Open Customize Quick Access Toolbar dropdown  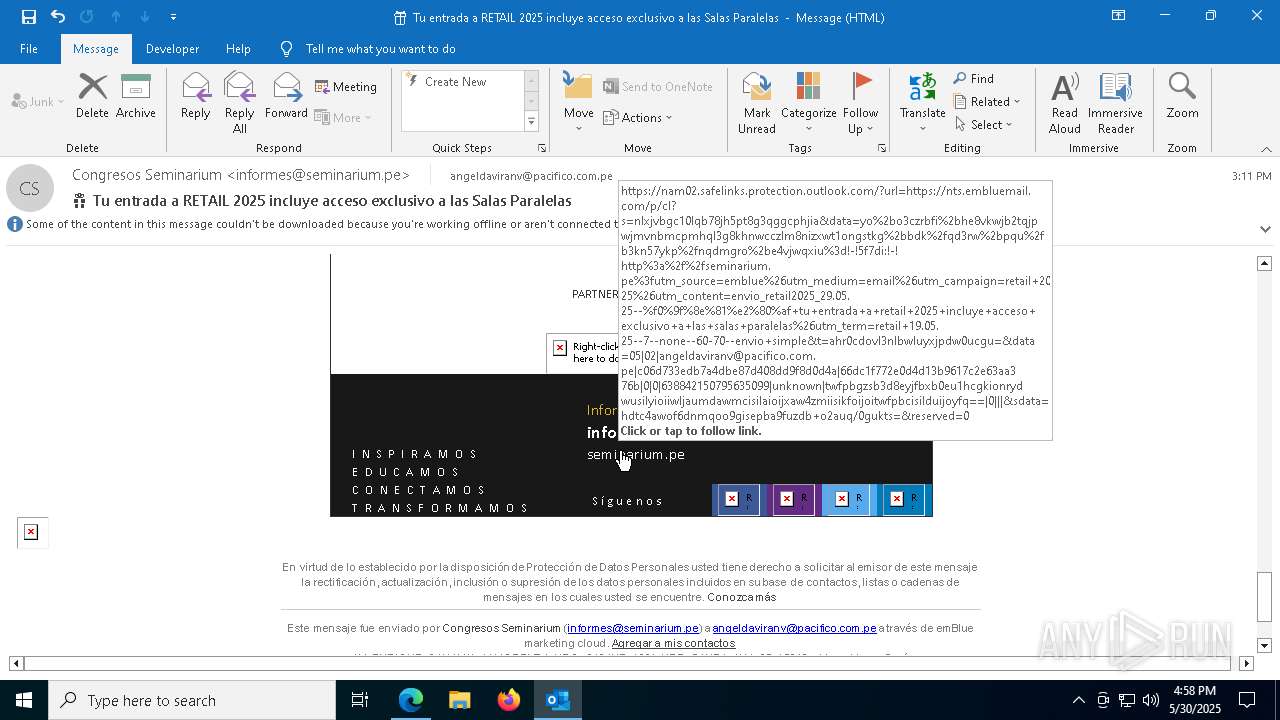[x=174, y=17]
